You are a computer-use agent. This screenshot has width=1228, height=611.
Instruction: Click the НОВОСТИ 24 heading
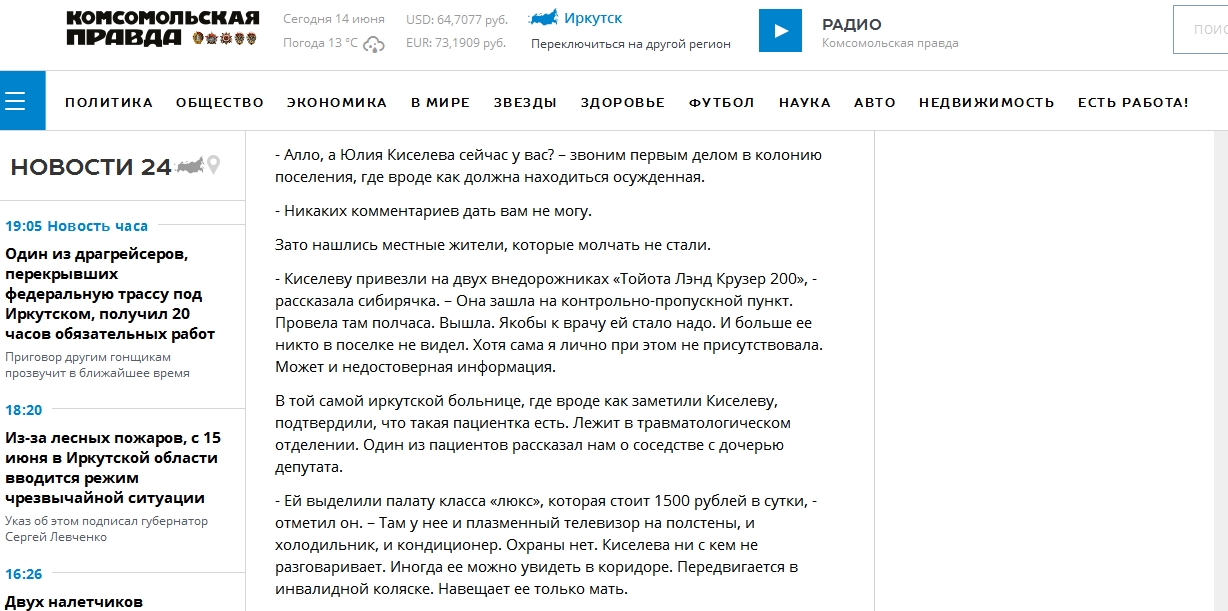point(91,167)
